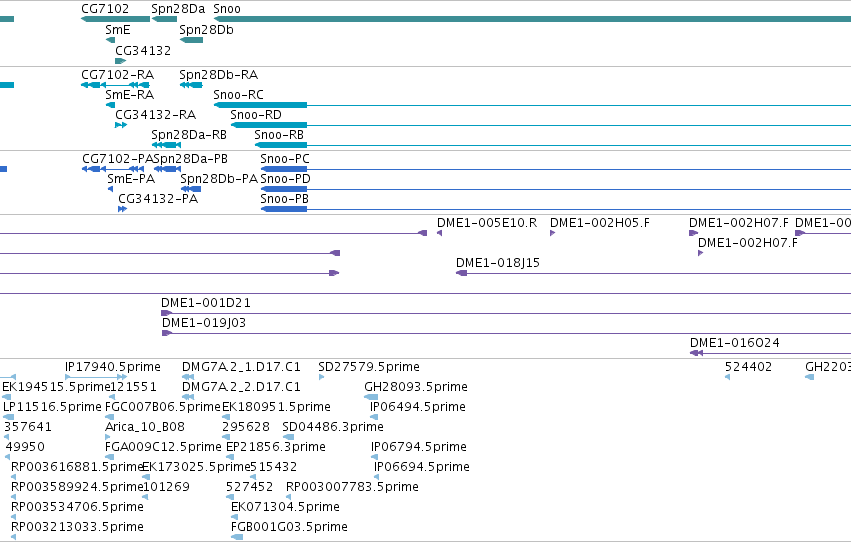Screen dimensions: 851x542
Task: Click the 527452 EST label
Action: tap(250, 488)
